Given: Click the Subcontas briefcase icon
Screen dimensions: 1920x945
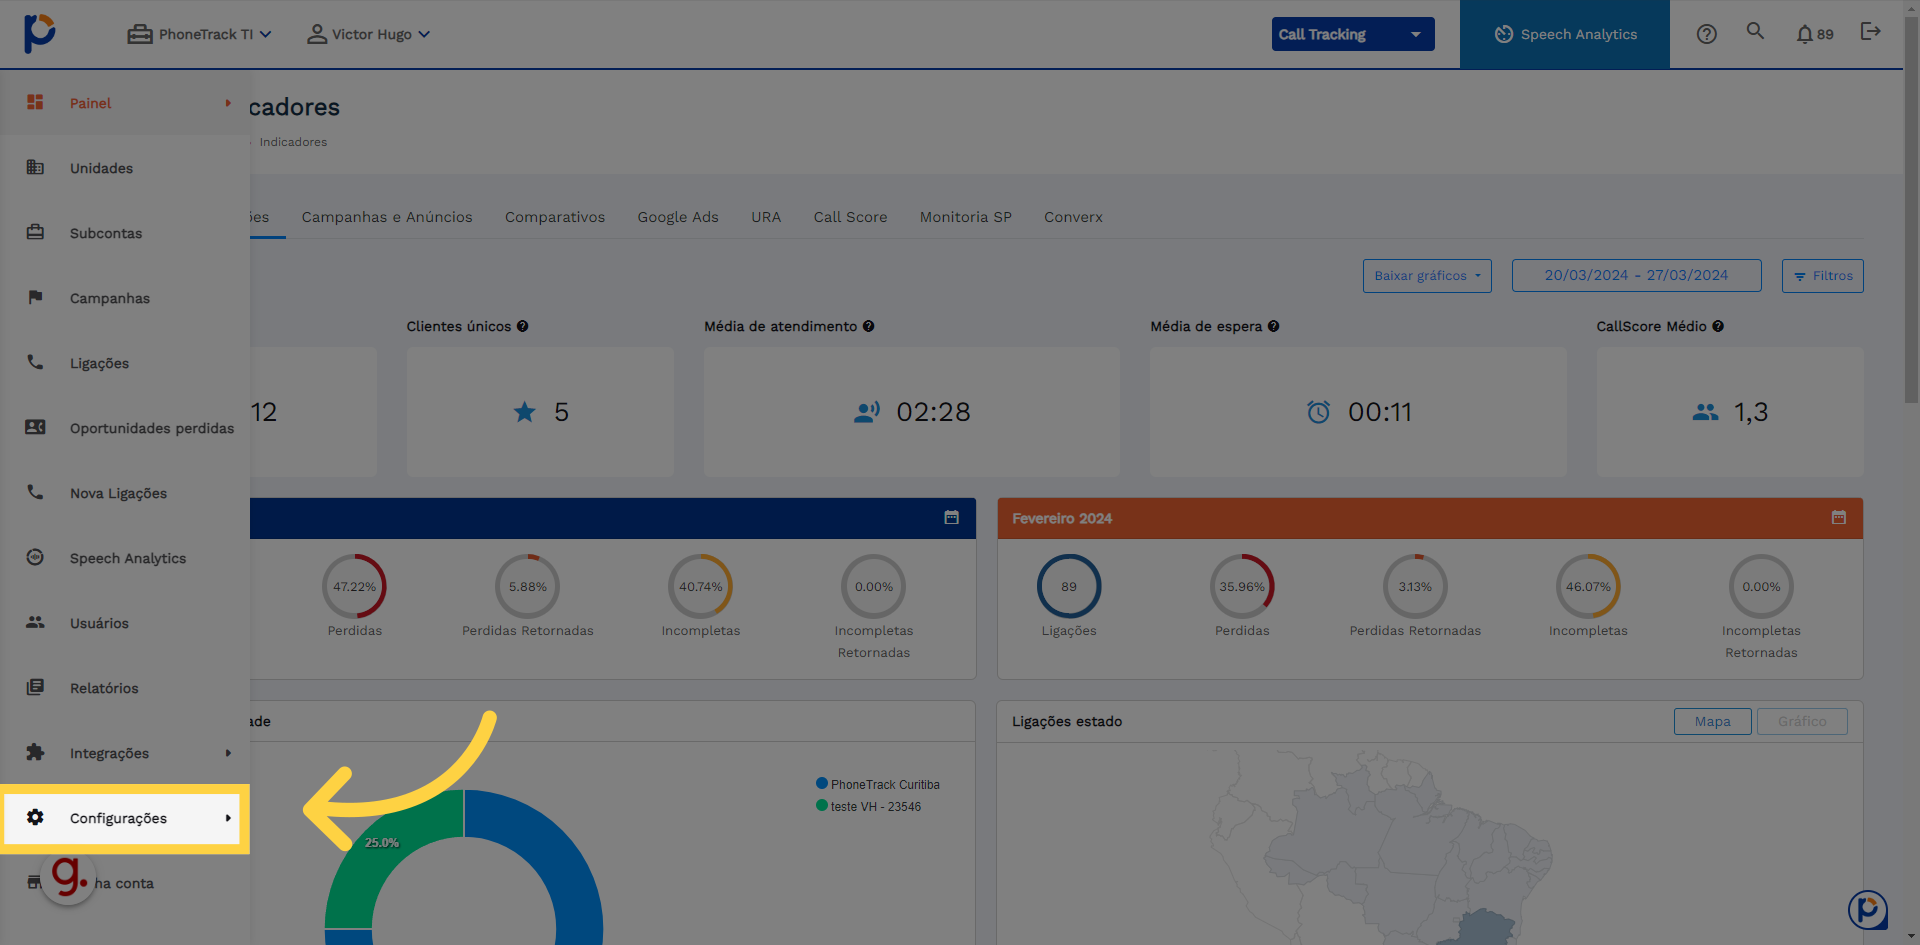Looking at the screenshot, I should (35, 232).
